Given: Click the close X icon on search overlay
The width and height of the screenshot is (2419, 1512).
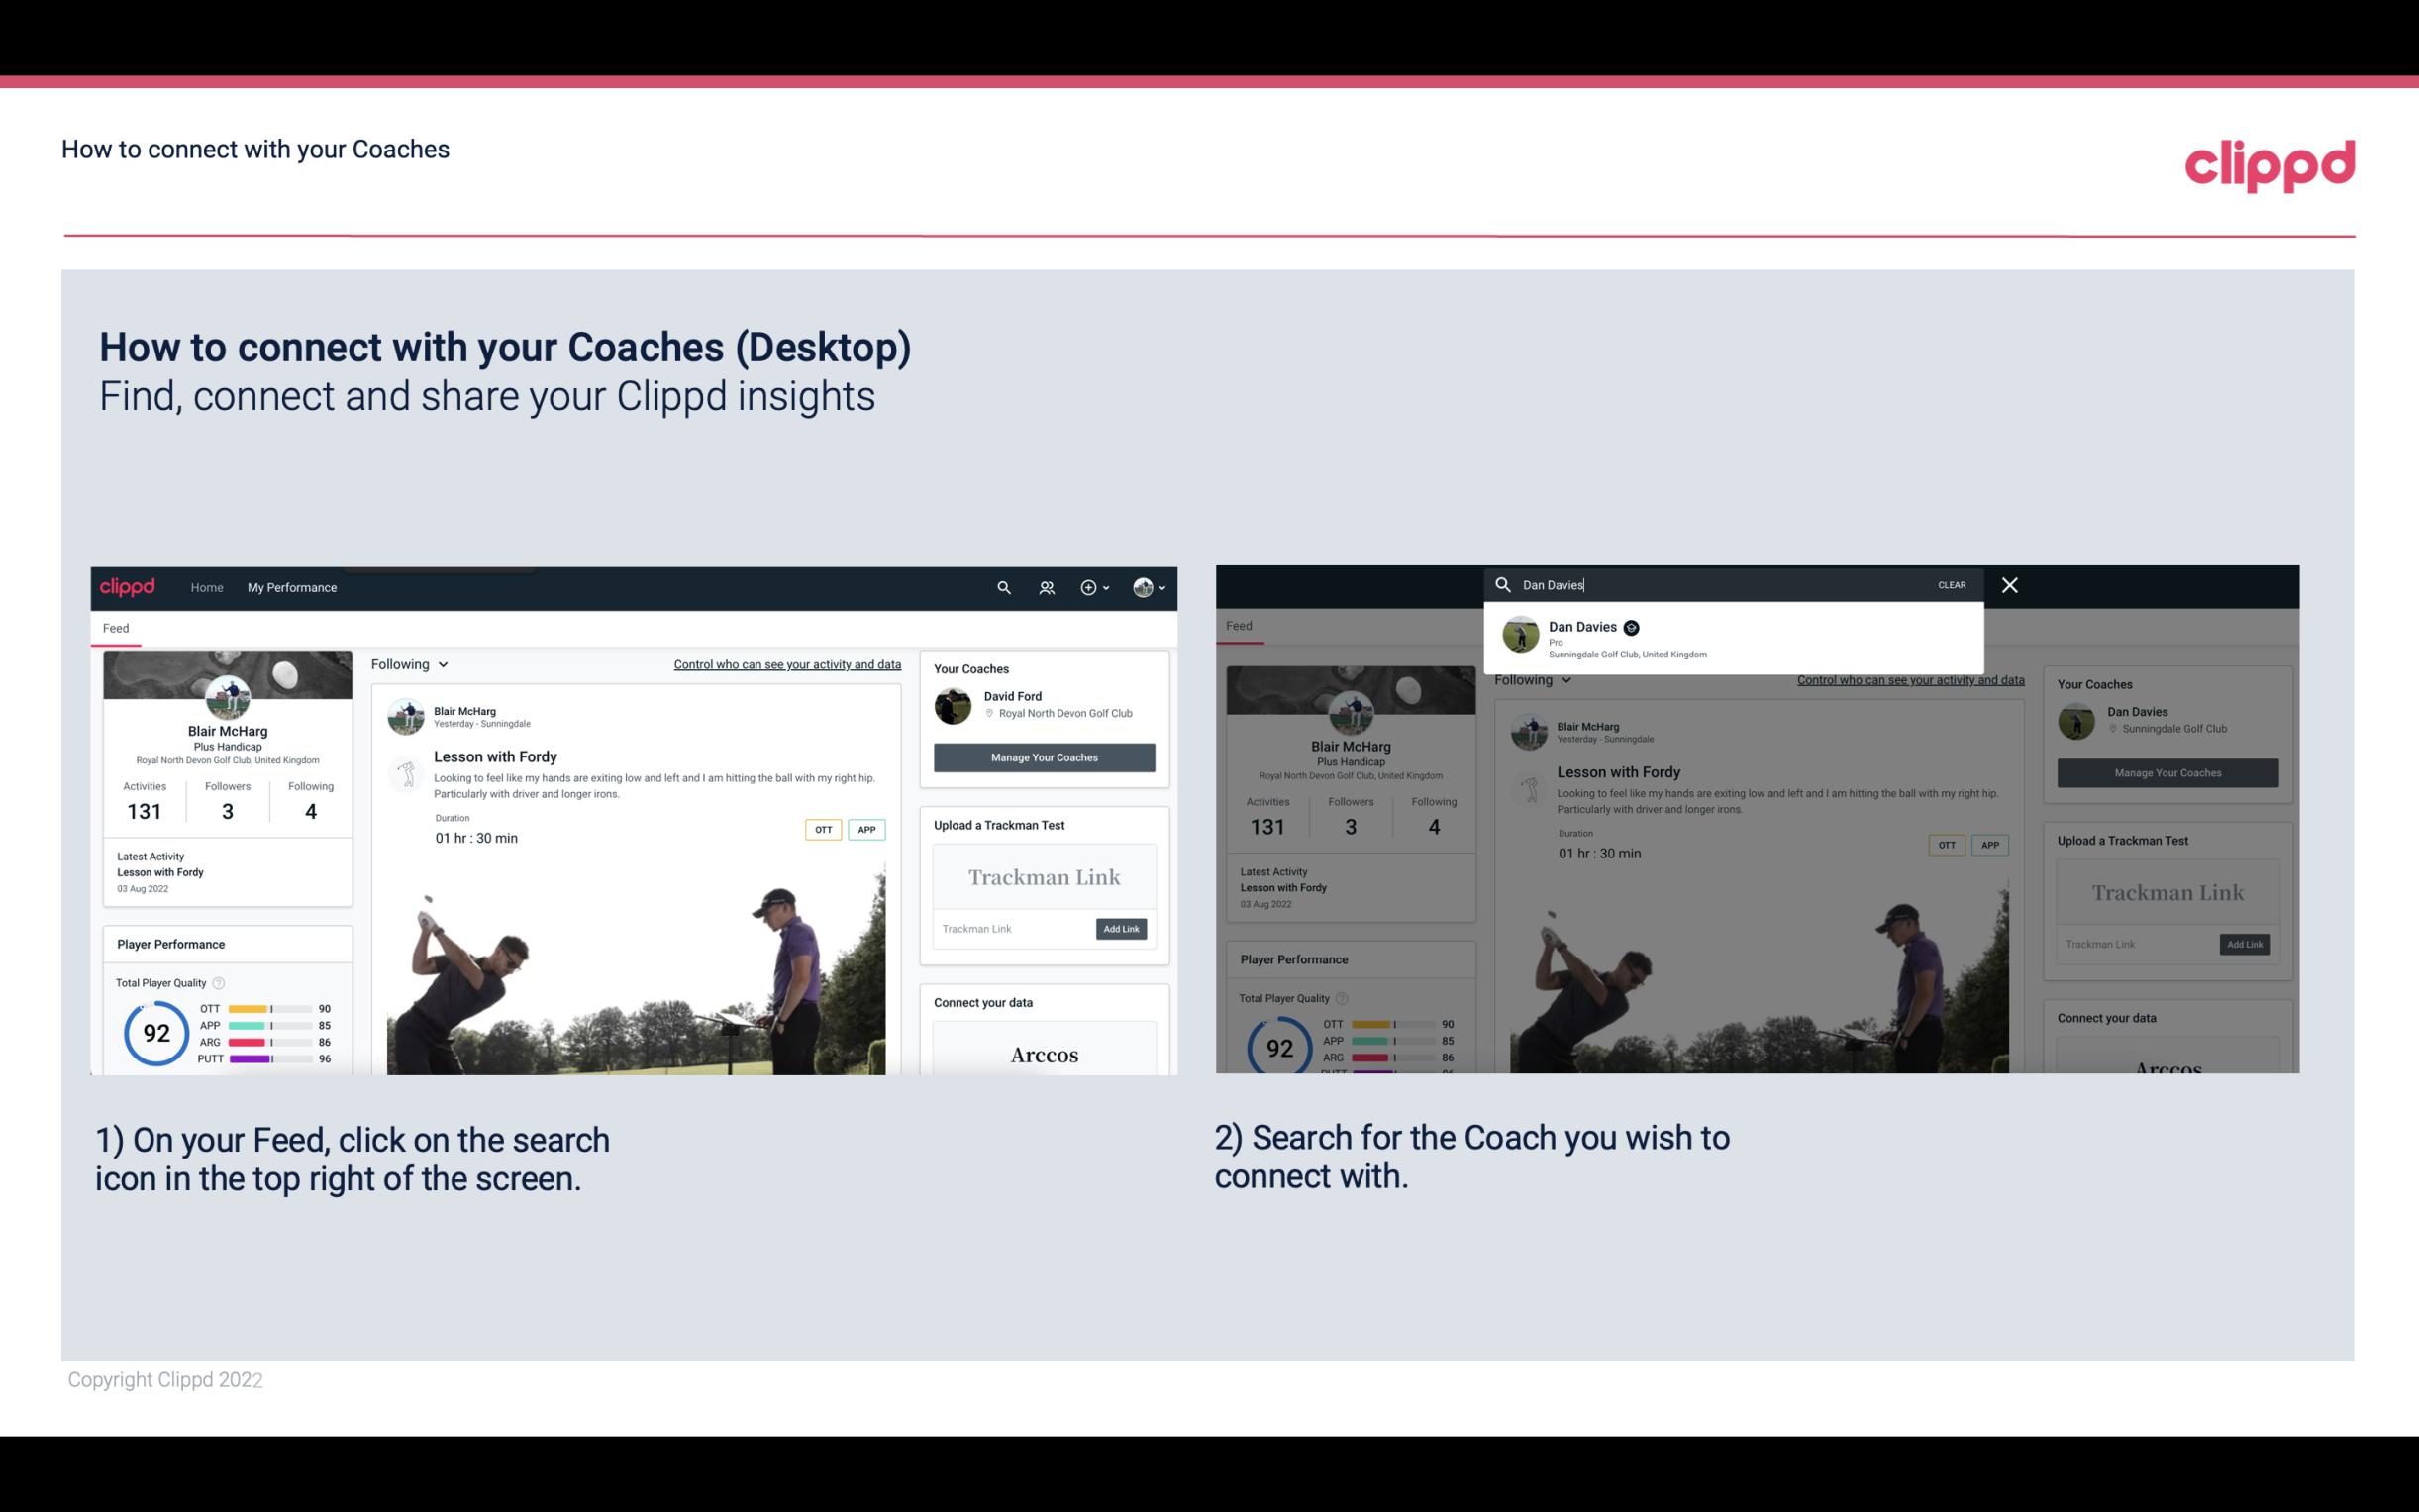Looking at the screenshot, I should click(x=2008, y=583).
